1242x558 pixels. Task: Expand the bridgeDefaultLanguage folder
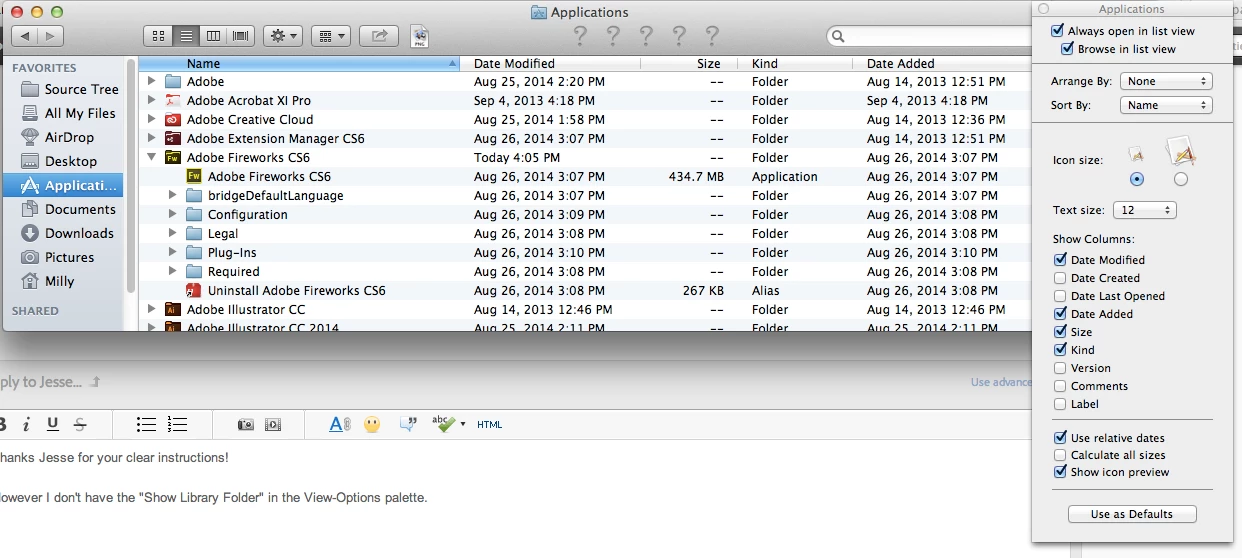click(173, 195)
